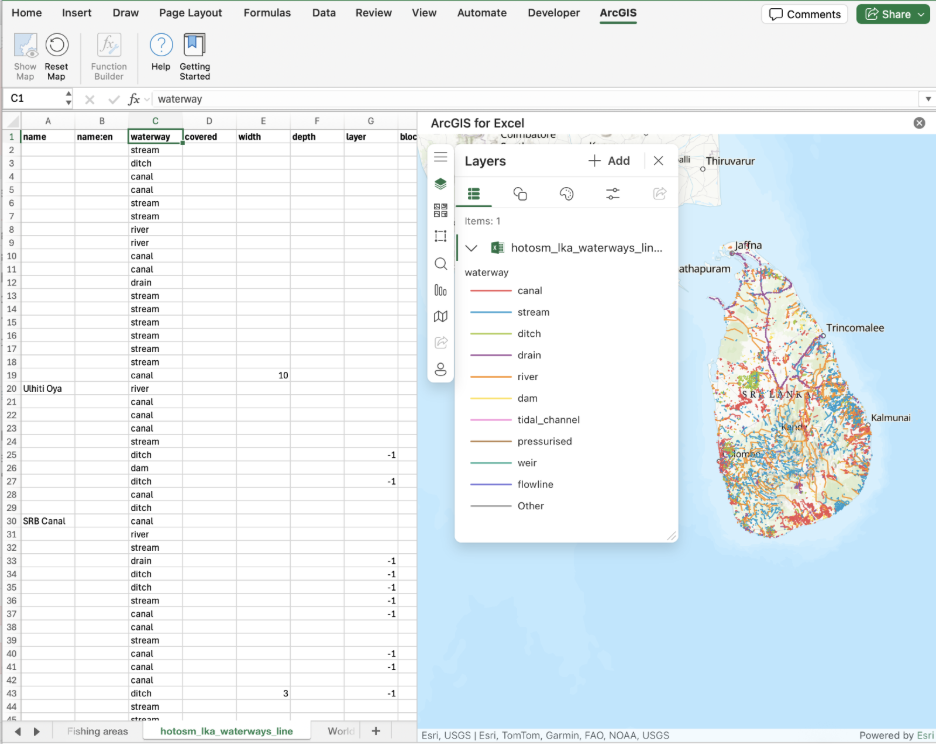Switch to the World sheet tab

[340, 731]
